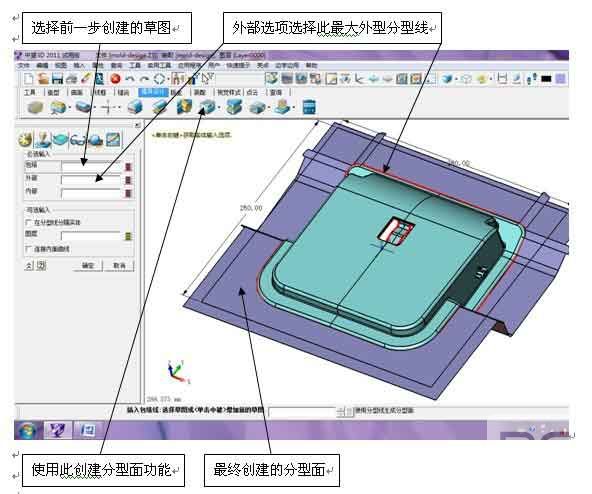Open the 帮助 menu
The height and width of the screenshot is (494, 592).
(311, 66)
